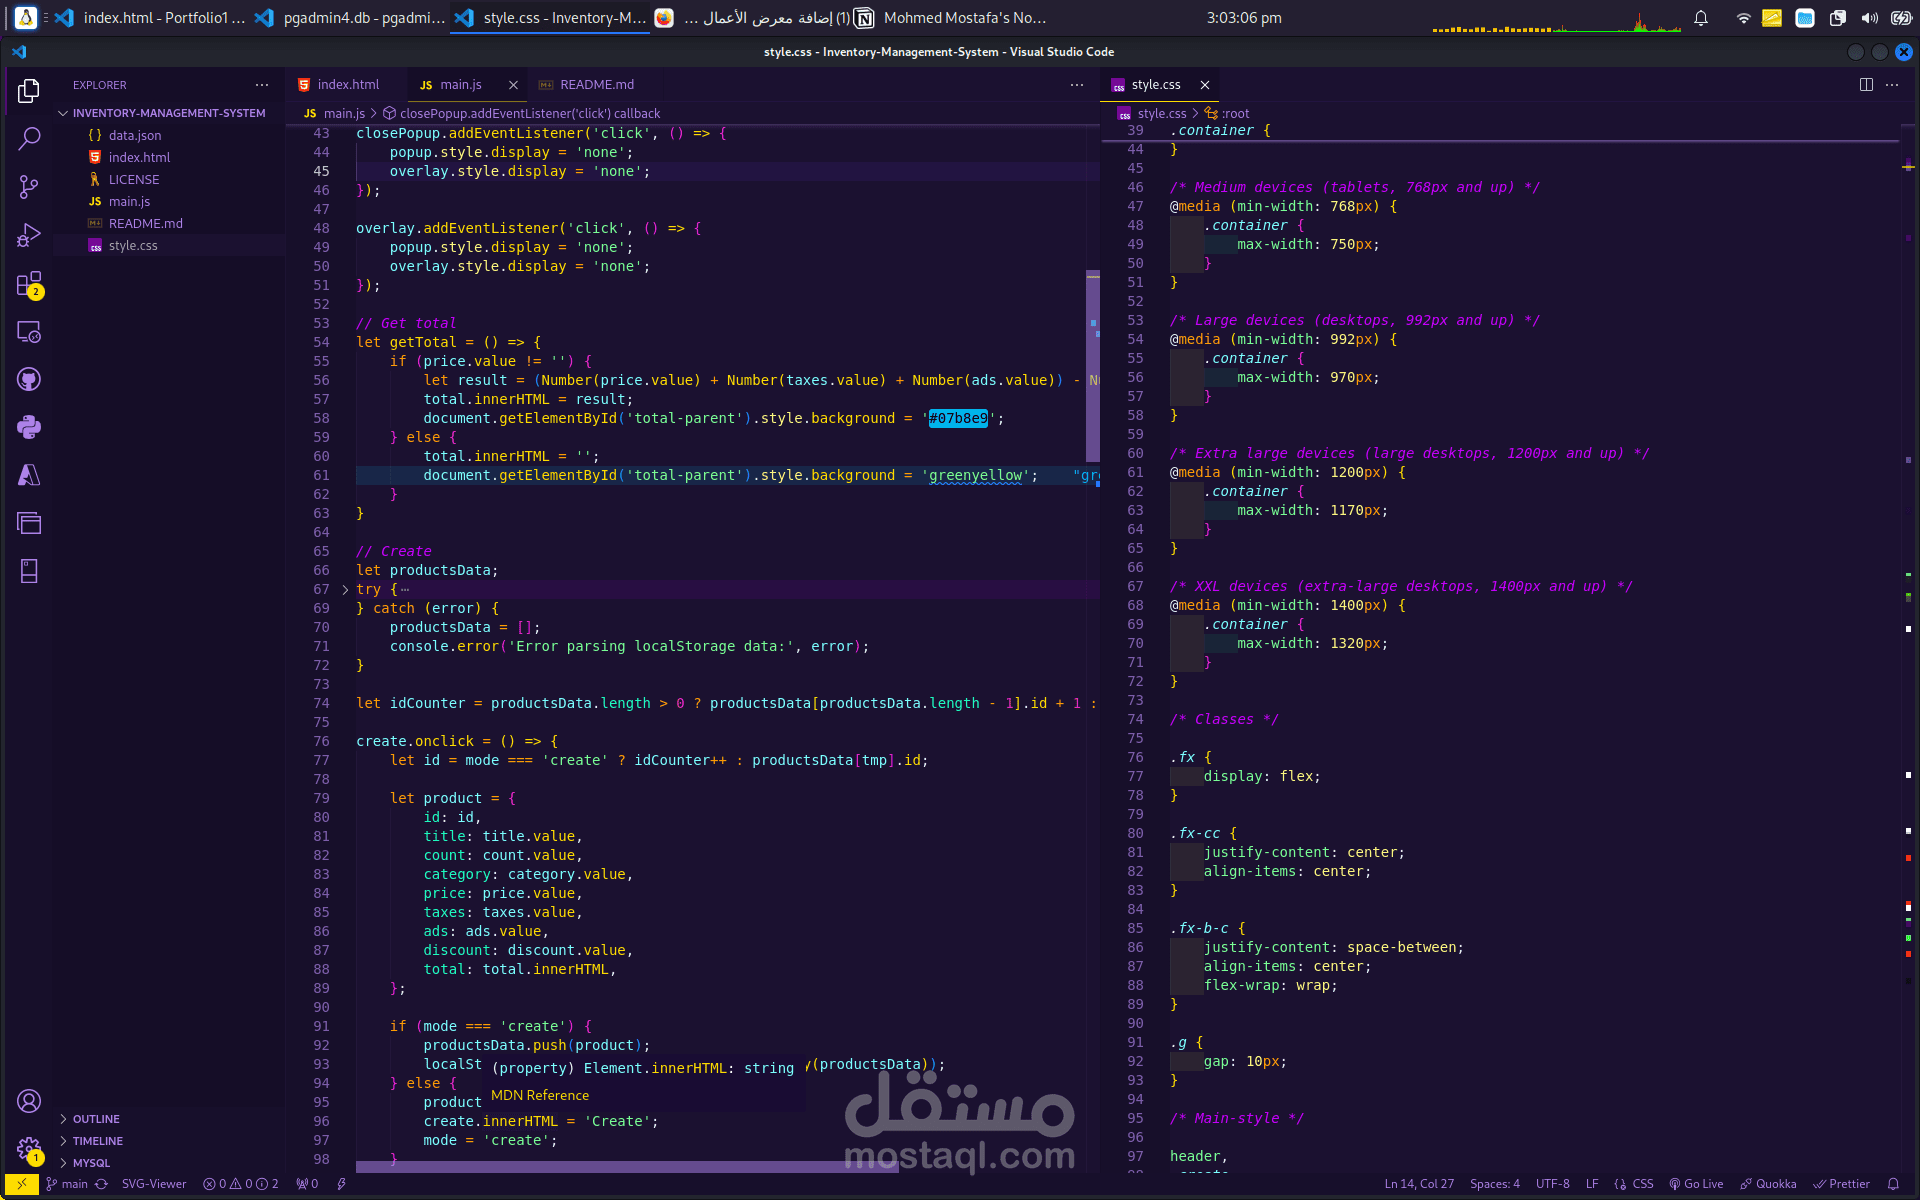Open the Source Control view
The image size is (1920, 1200).
(x=29, y=187)
